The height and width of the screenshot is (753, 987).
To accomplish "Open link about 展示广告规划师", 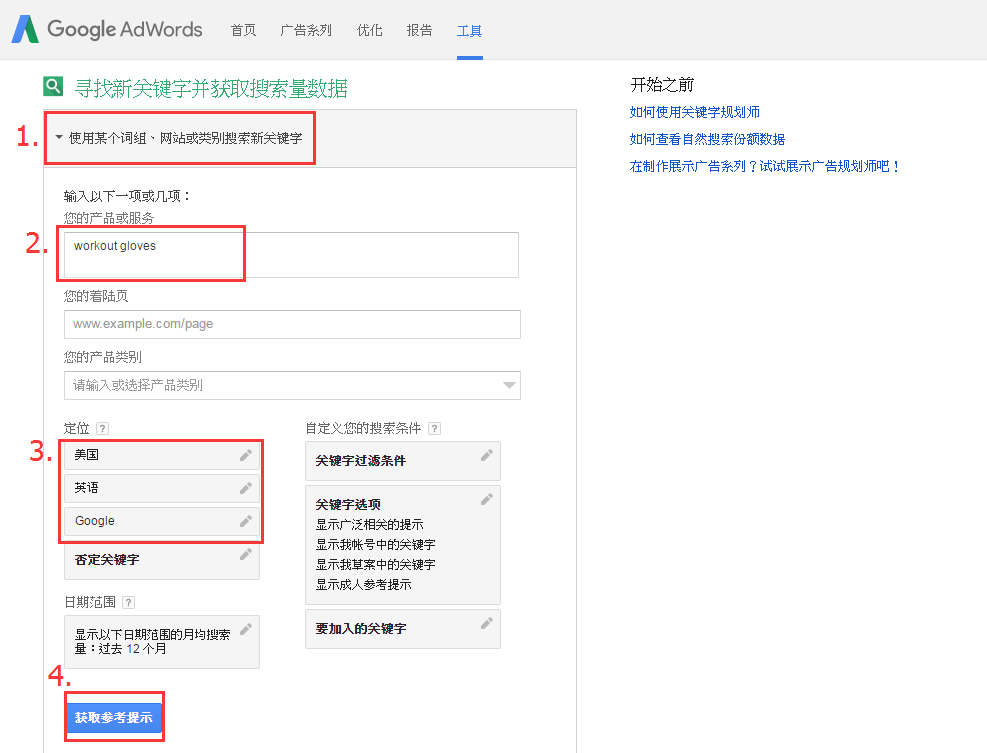I will (x=765, y=166).
